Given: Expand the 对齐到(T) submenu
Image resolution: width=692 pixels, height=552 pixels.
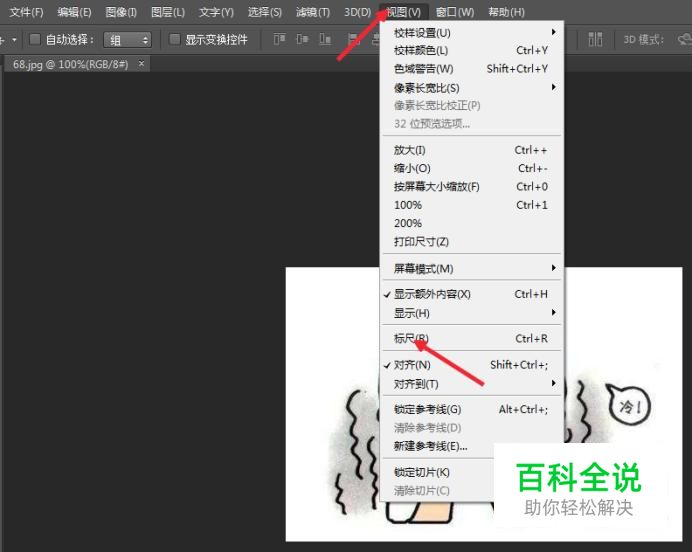Looking at the screenshot, I should click(x=471, y=384).
